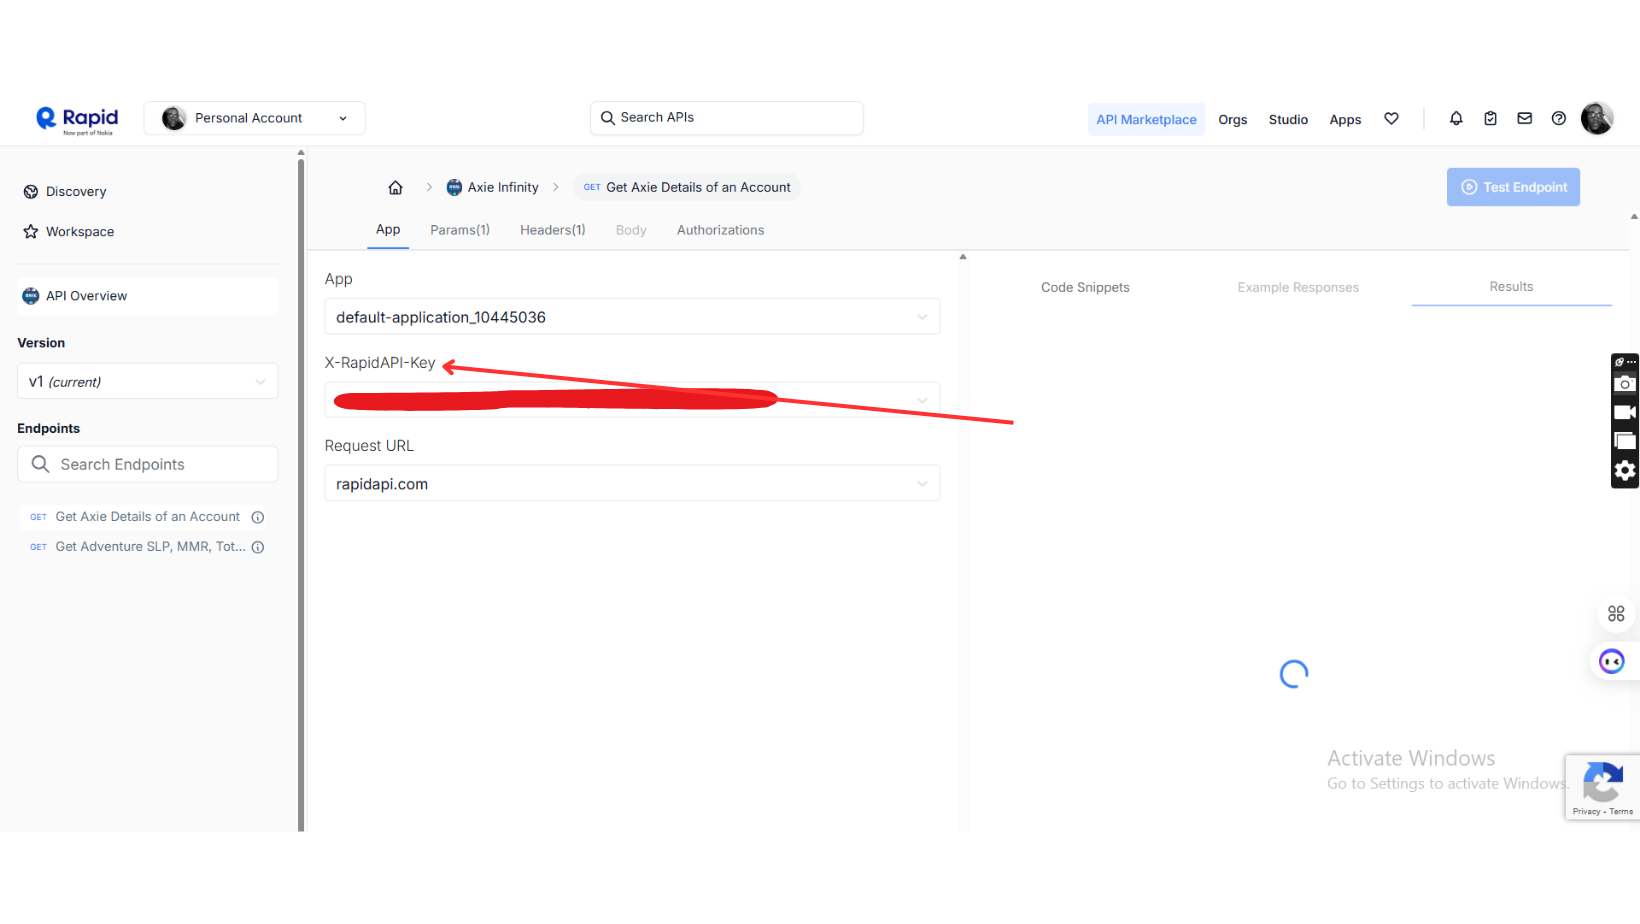Open the reCAPTCHA Privacy link
This screenshot has width=1640, height=924.
[x=1586, y=812]
